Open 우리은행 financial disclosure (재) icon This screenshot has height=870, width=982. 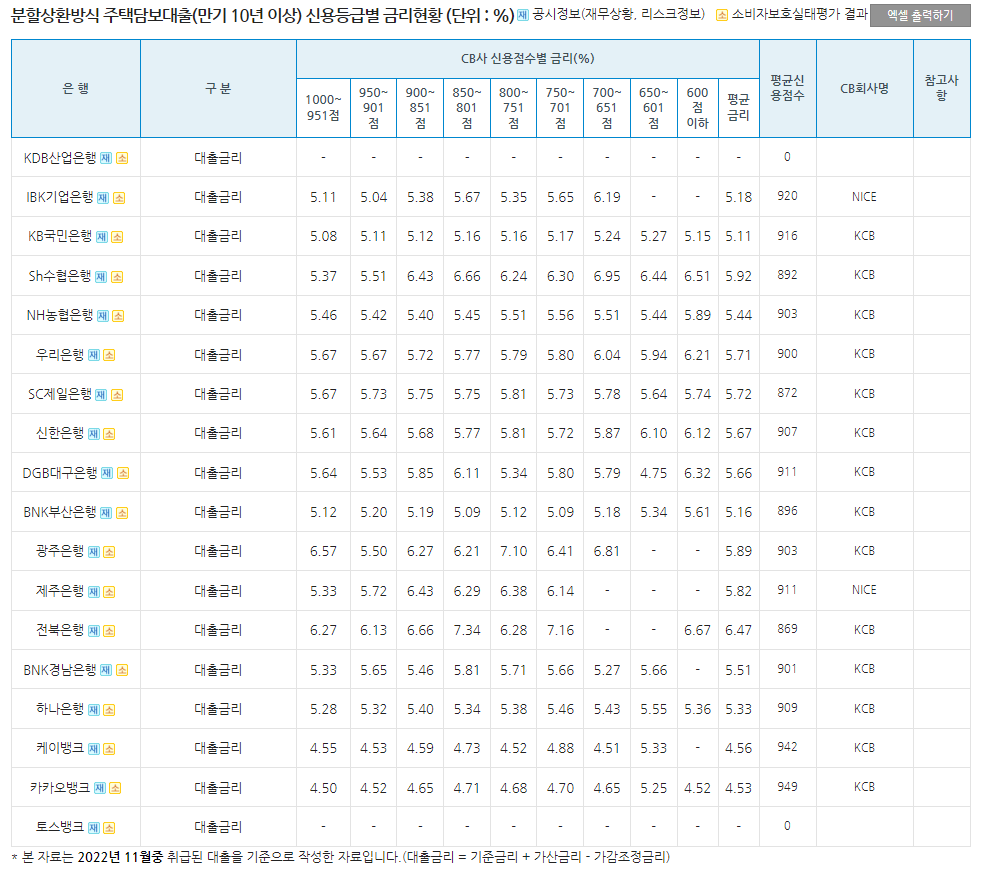[x=93, y=355]
